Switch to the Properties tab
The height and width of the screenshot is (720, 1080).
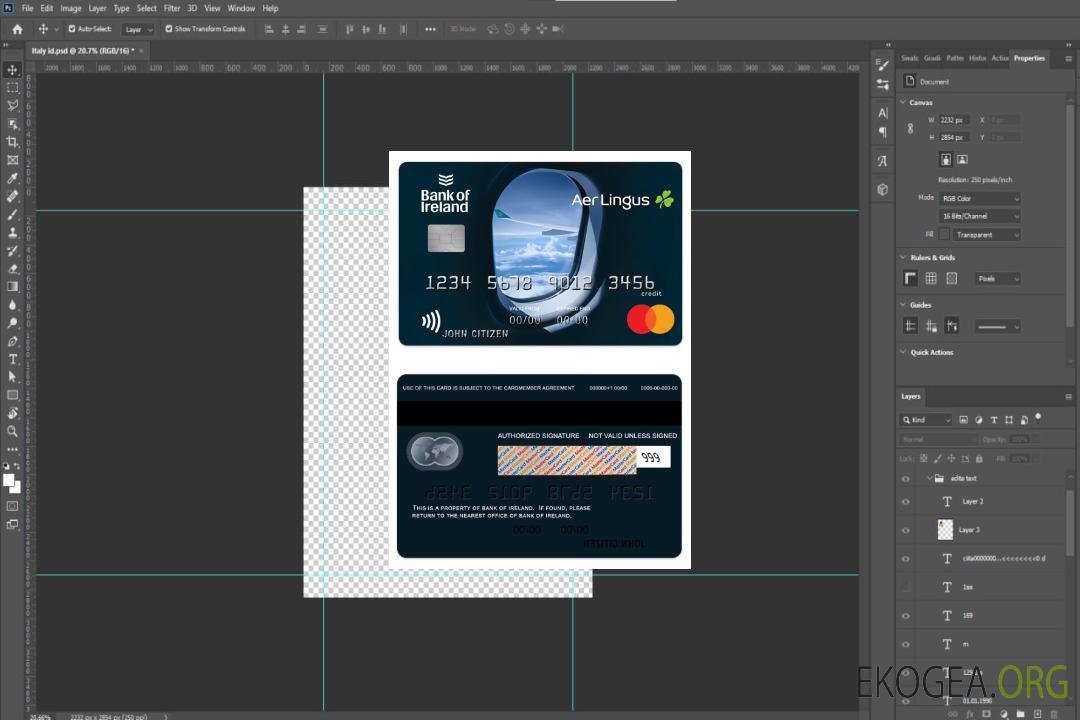[x=1029, y=58]
